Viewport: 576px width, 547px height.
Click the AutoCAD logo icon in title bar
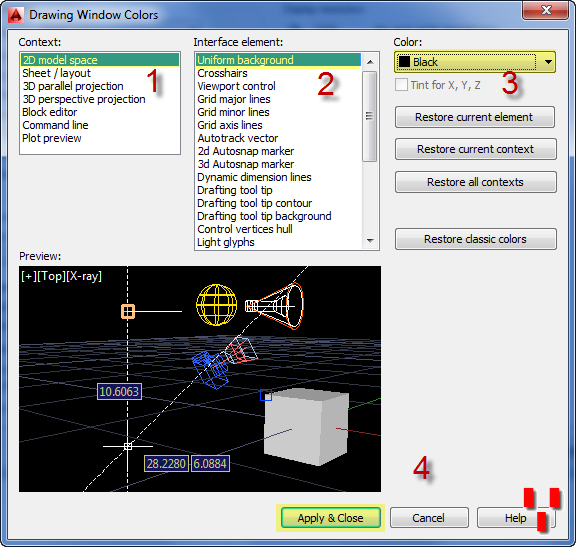(15, 15)
